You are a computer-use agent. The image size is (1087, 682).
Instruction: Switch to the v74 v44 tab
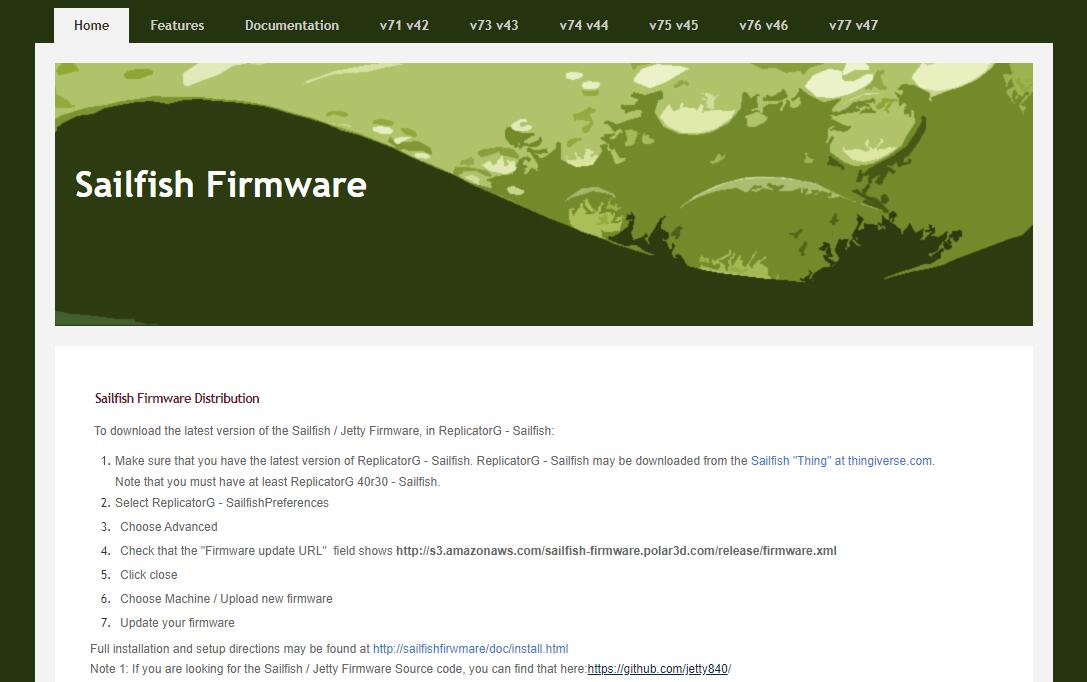click(x=584, y=26)
